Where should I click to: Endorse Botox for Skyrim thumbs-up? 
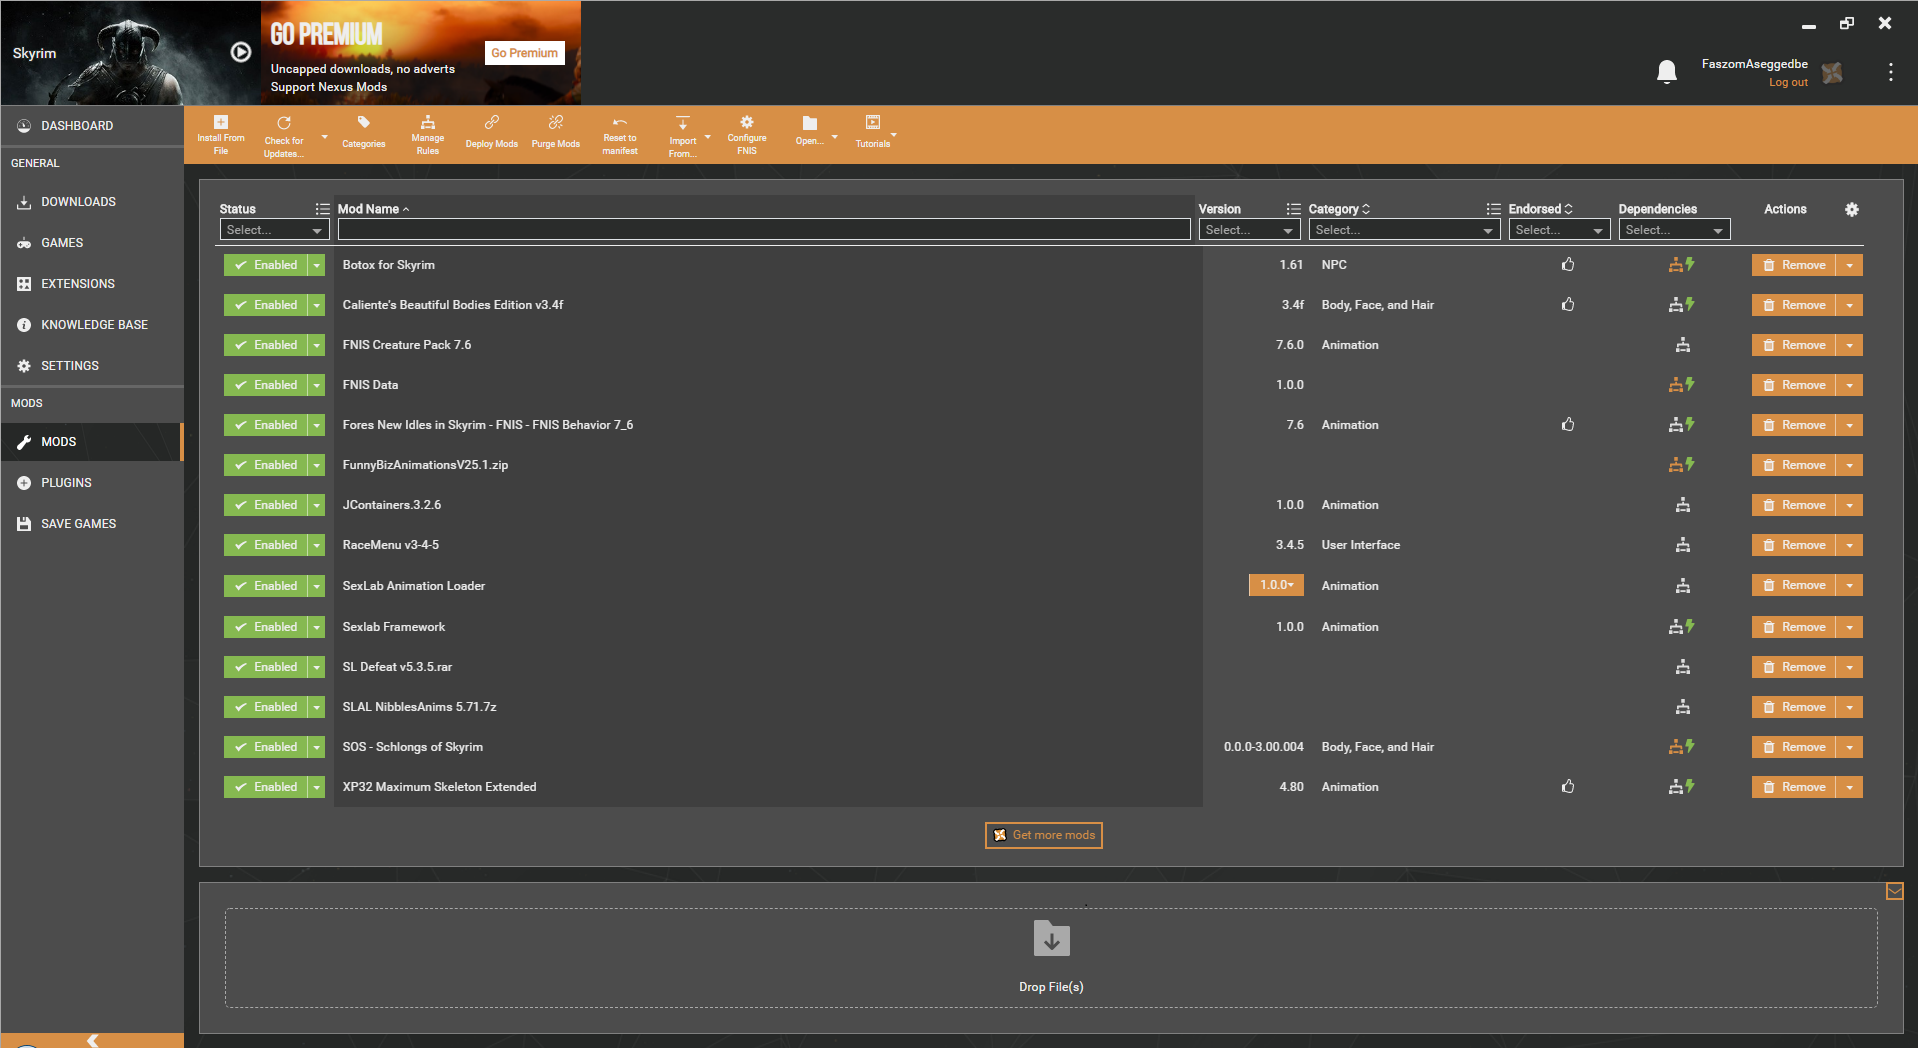1568,265
